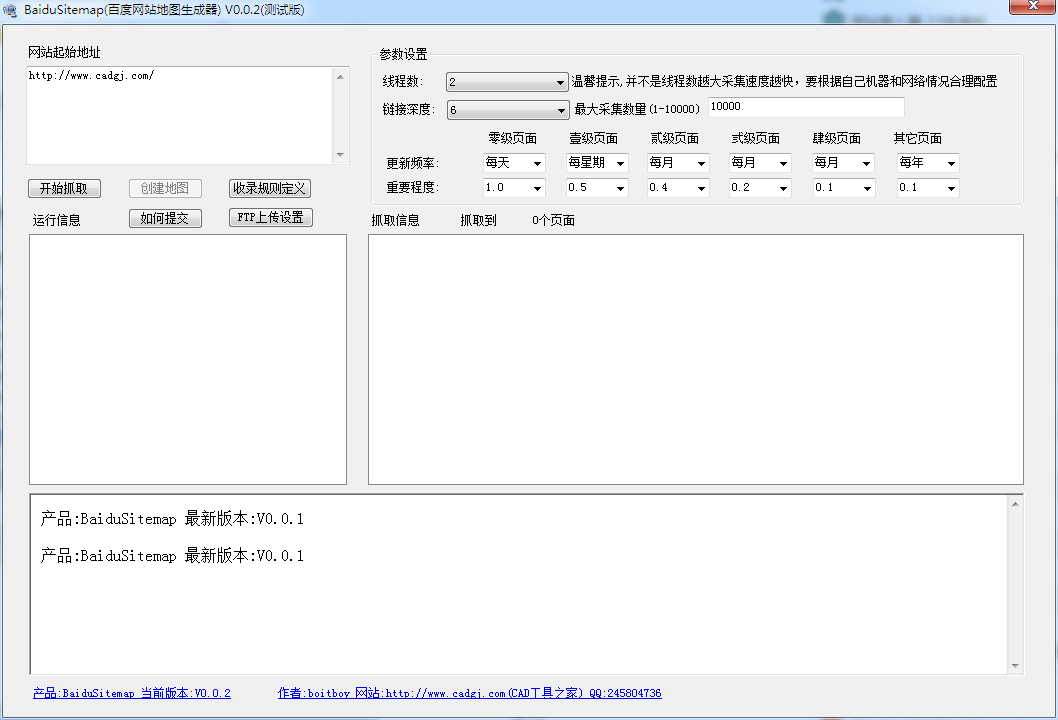
Task: Click second 产品:BaiduSitemap 最新版本:V0.0.1 line
Action: [172, 556]
